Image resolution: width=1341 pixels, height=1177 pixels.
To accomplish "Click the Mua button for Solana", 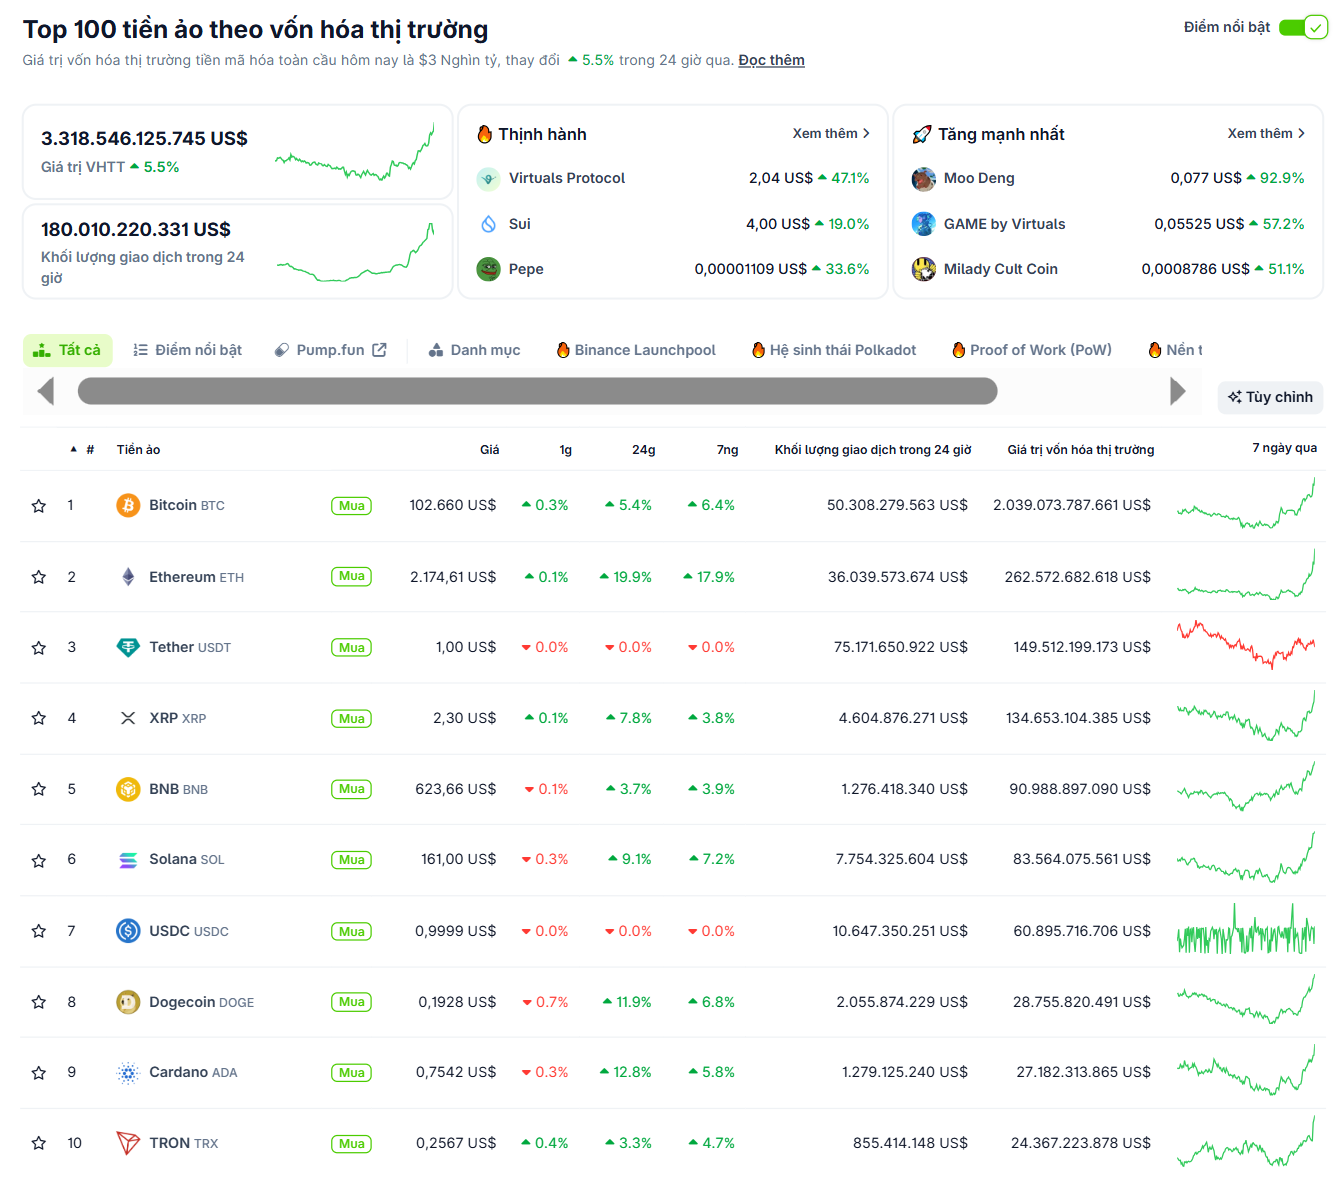I will [x=351, y=860].
